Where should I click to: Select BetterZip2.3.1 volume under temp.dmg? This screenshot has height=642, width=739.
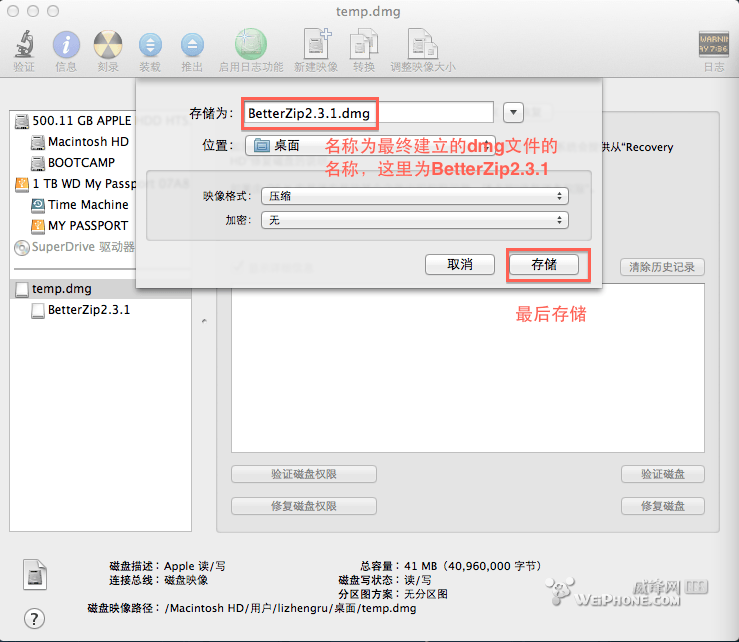(x=81, y=310)
